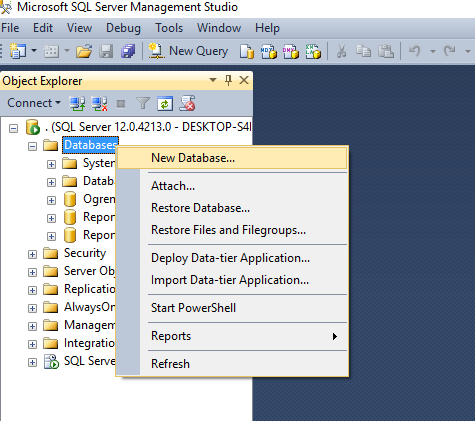Choose New Database... from context menu

coord(232,158)
